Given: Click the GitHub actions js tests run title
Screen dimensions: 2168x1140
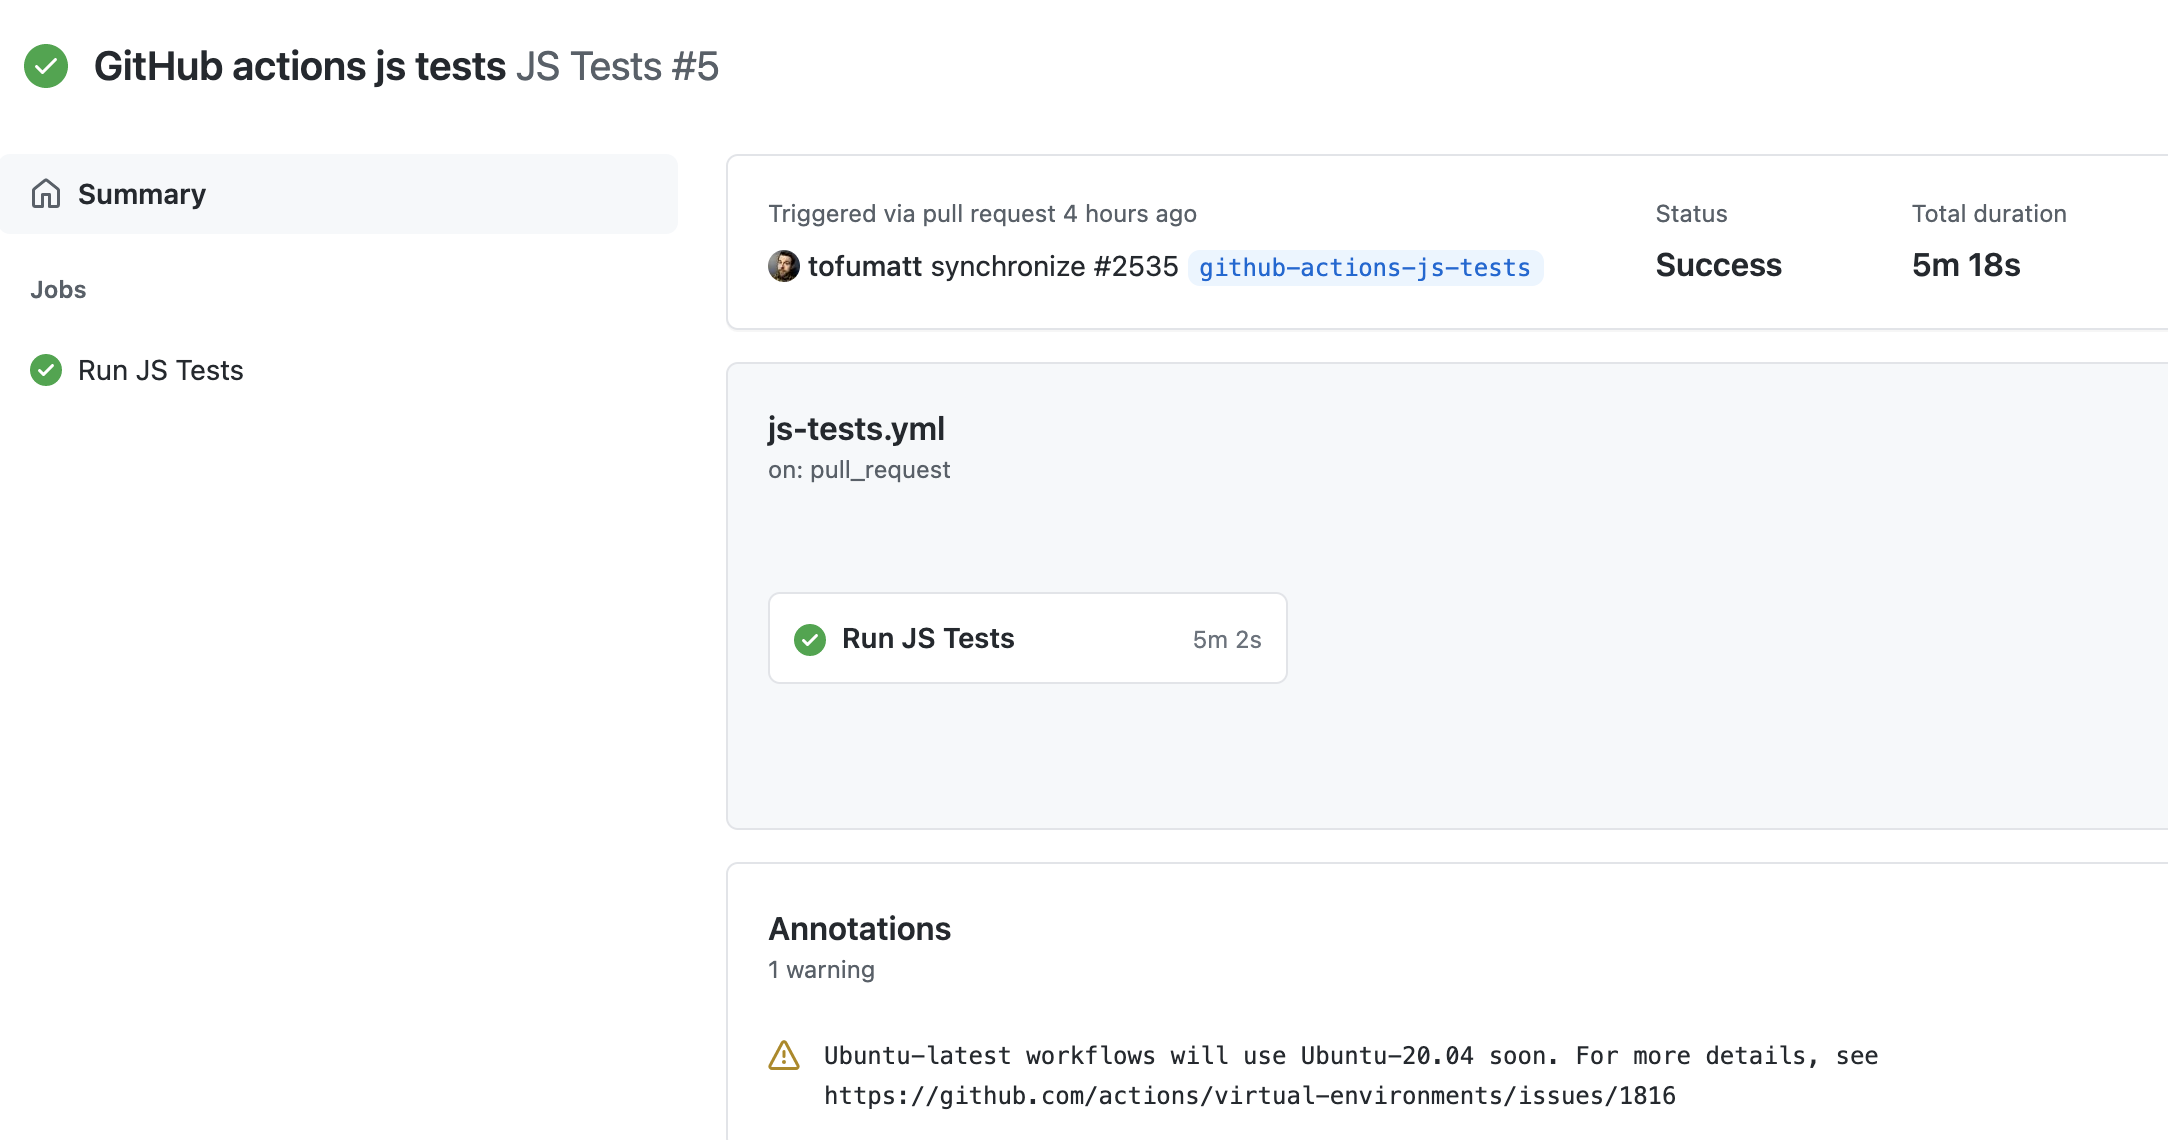Looking at the screenshot, I should [x=300, y=66].
